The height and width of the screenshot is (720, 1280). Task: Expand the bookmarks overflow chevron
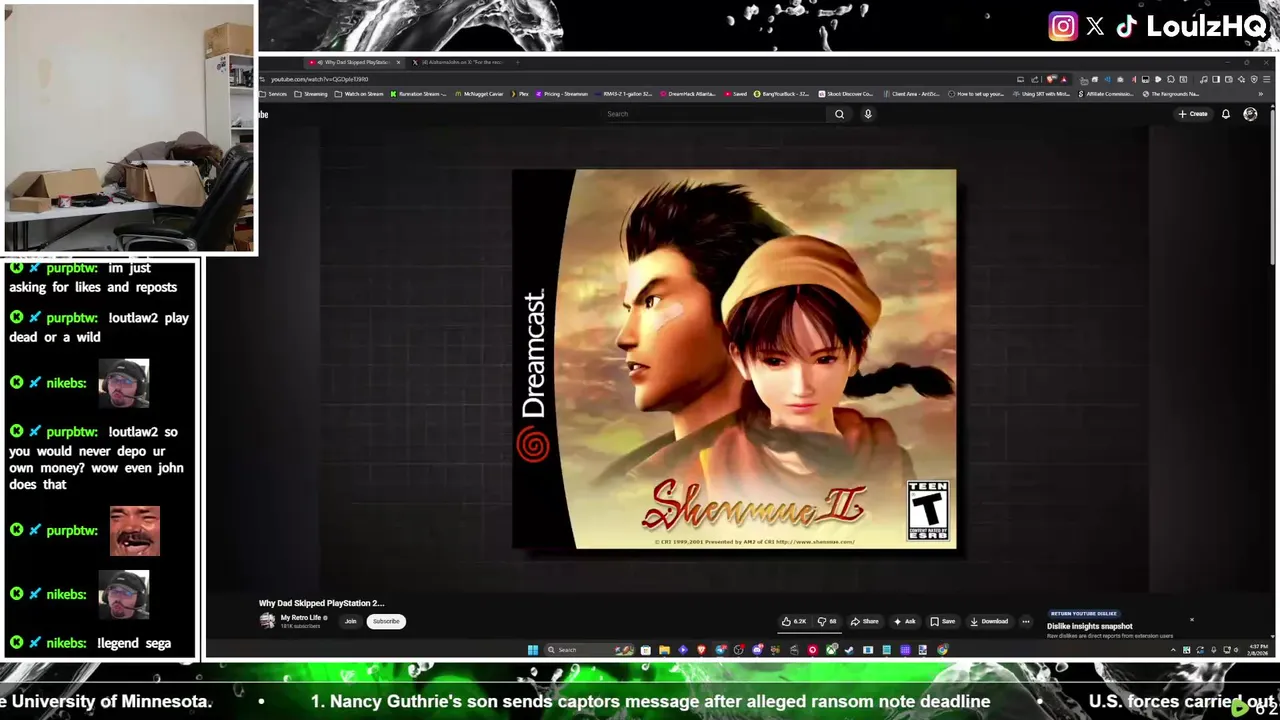pyautogui.click(x=1261, y=94)
